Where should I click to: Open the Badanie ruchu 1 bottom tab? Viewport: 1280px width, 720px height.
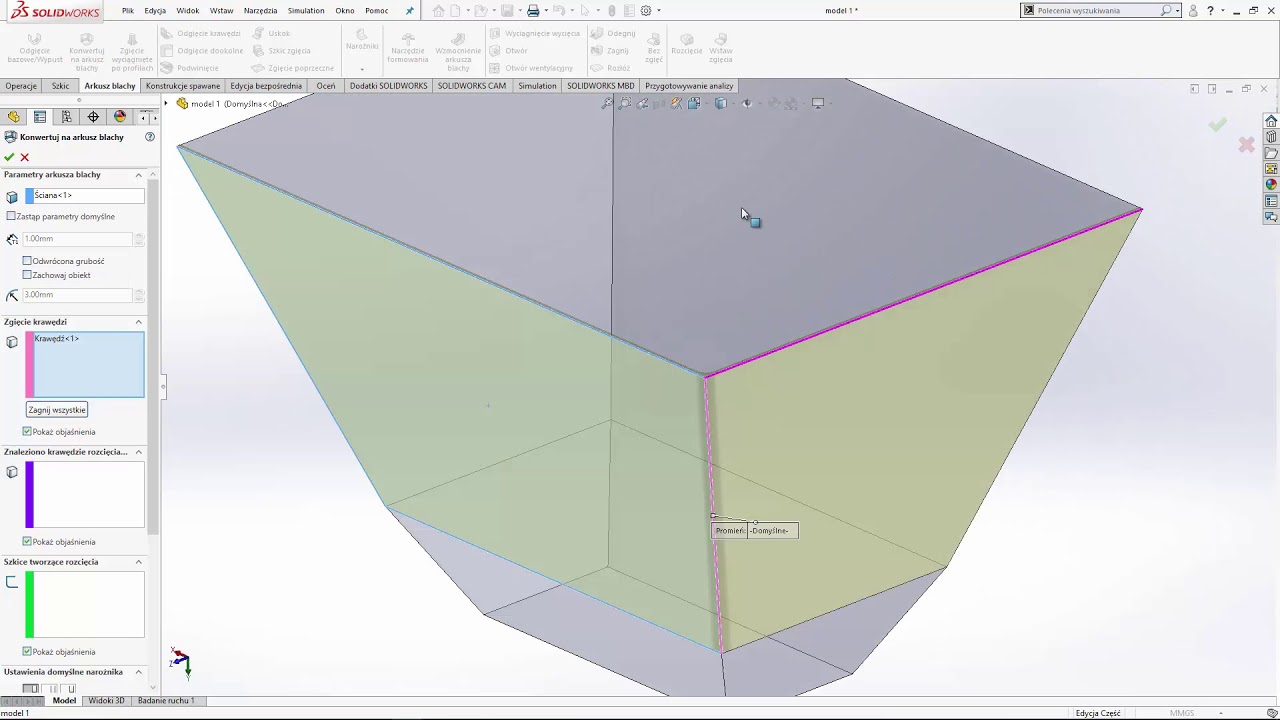pos(166,701)
